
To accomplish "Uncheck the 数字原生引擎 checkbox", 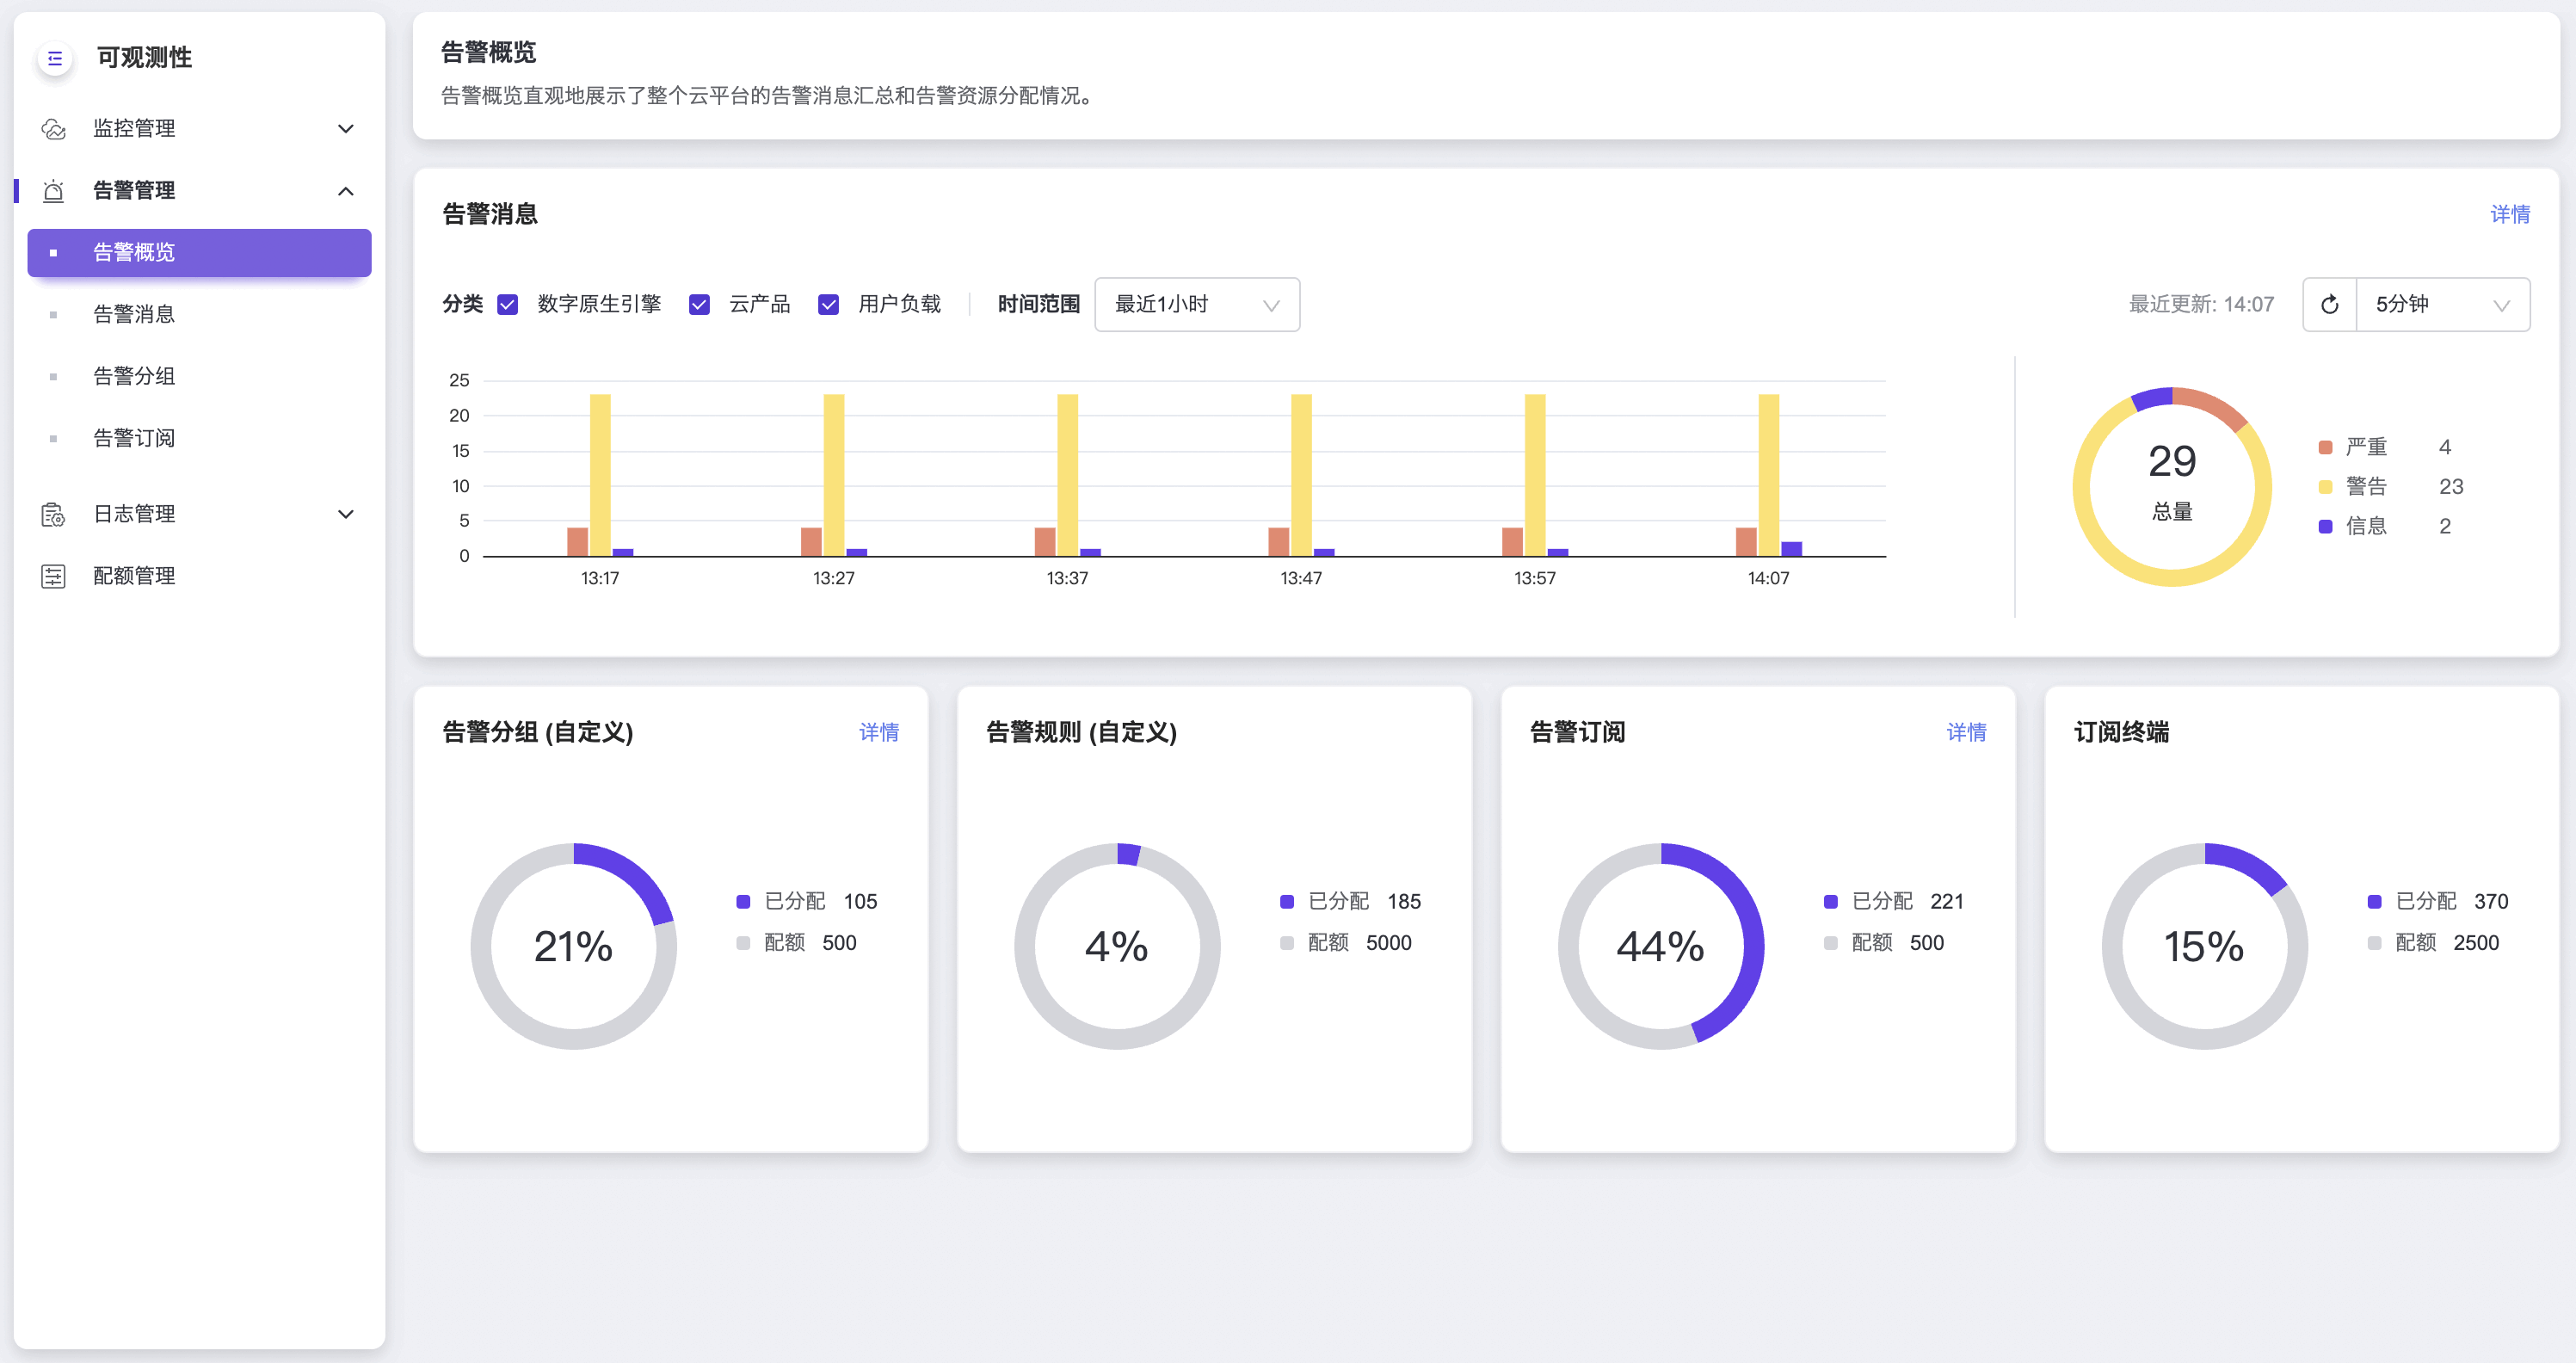I will pyautogui.click(x=508, y=304).
